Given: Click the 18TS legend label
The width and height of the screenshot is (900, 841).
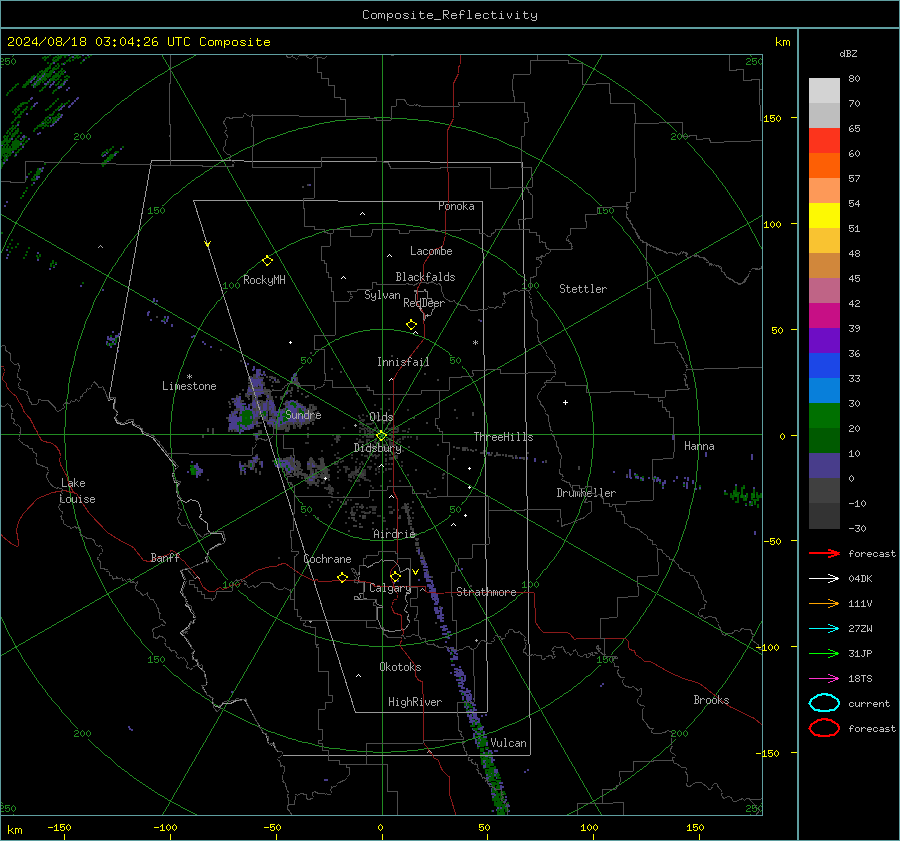Looking at the screenshot, I should tap(860, 679).
